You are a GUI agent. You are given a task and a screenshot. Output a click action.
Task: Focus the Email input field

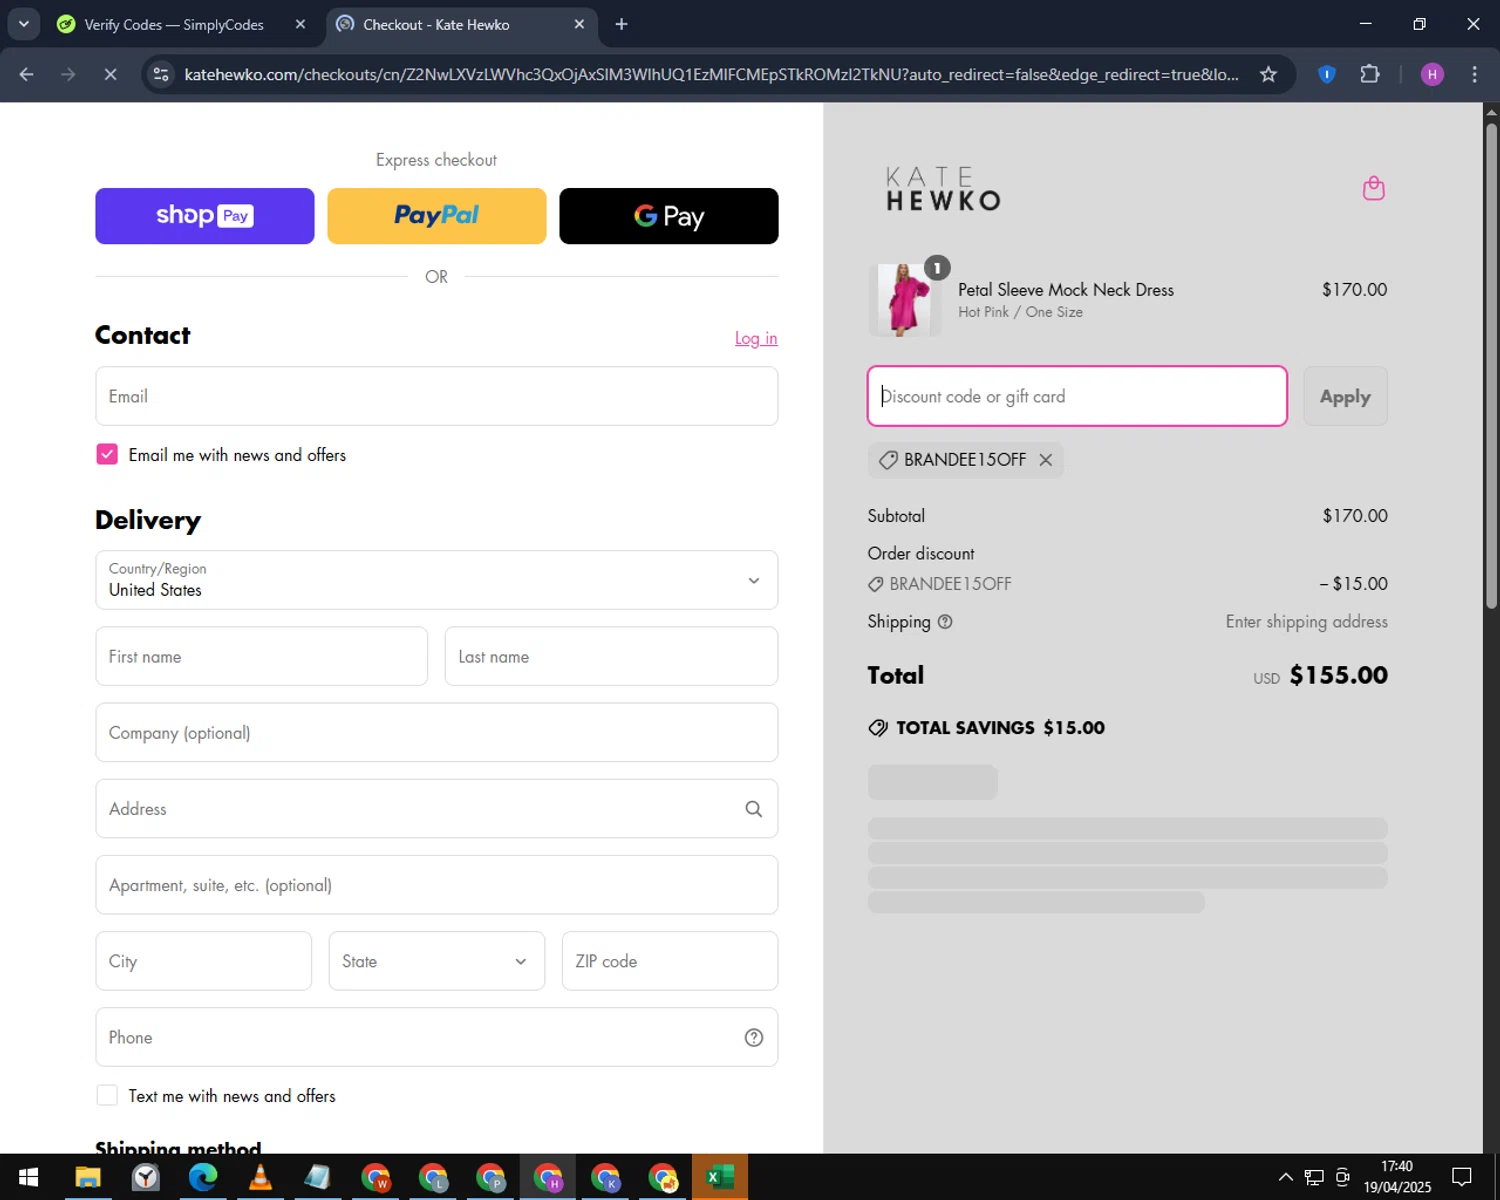437,396
